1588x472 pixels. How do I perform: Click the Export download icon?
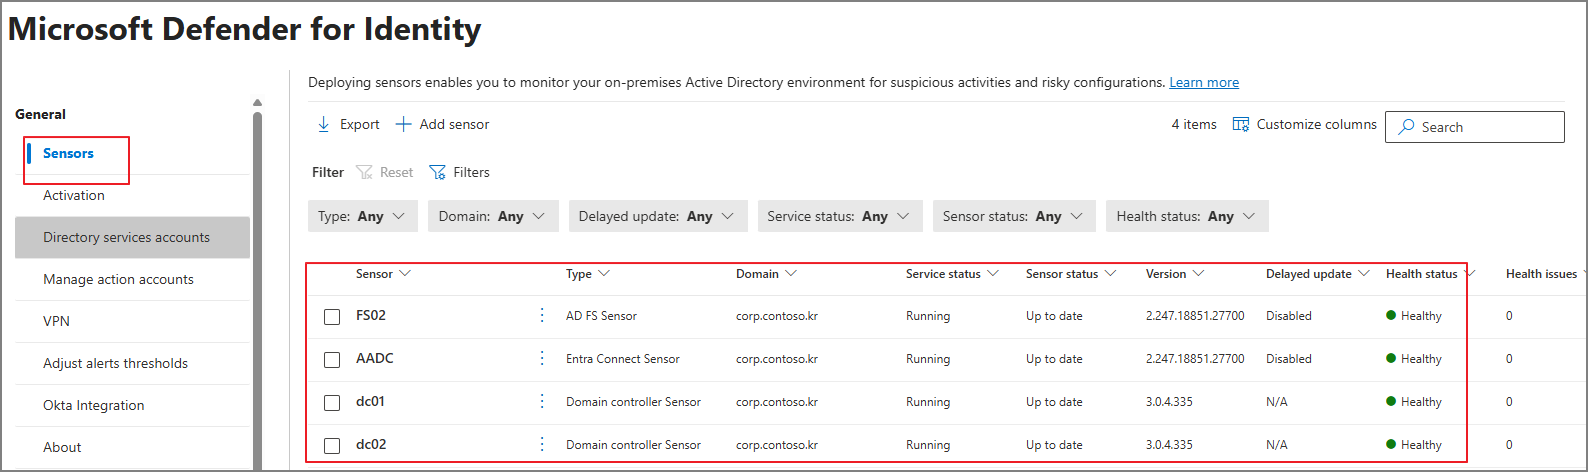coord(323,124)
